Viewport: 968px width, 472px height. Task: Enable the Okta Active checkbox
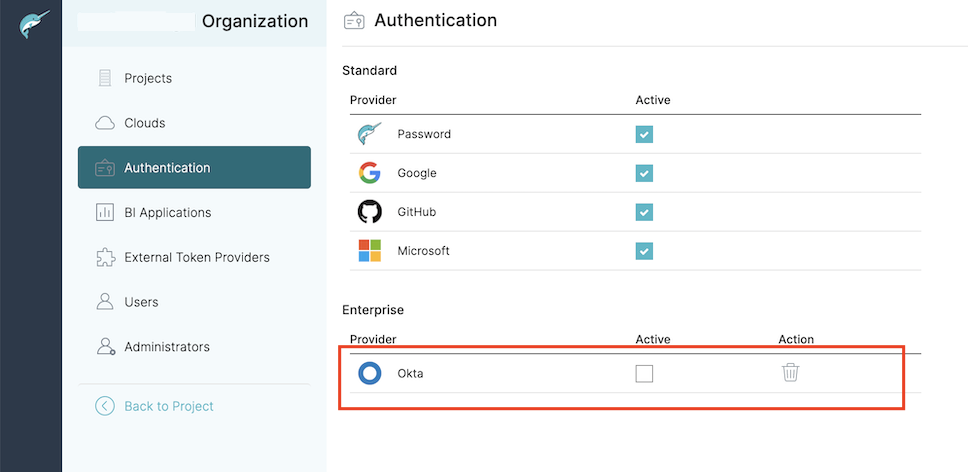[644, 373]
